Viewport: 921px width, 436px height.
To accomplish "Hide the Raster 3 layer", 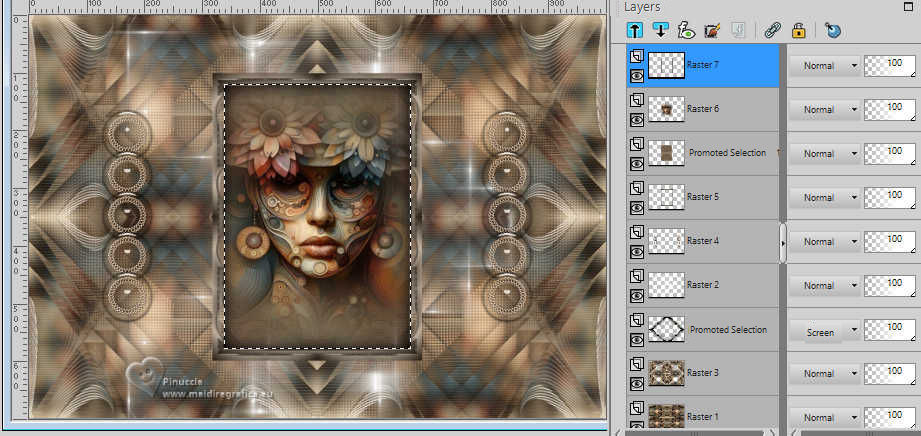I will (x=636, y=383).
